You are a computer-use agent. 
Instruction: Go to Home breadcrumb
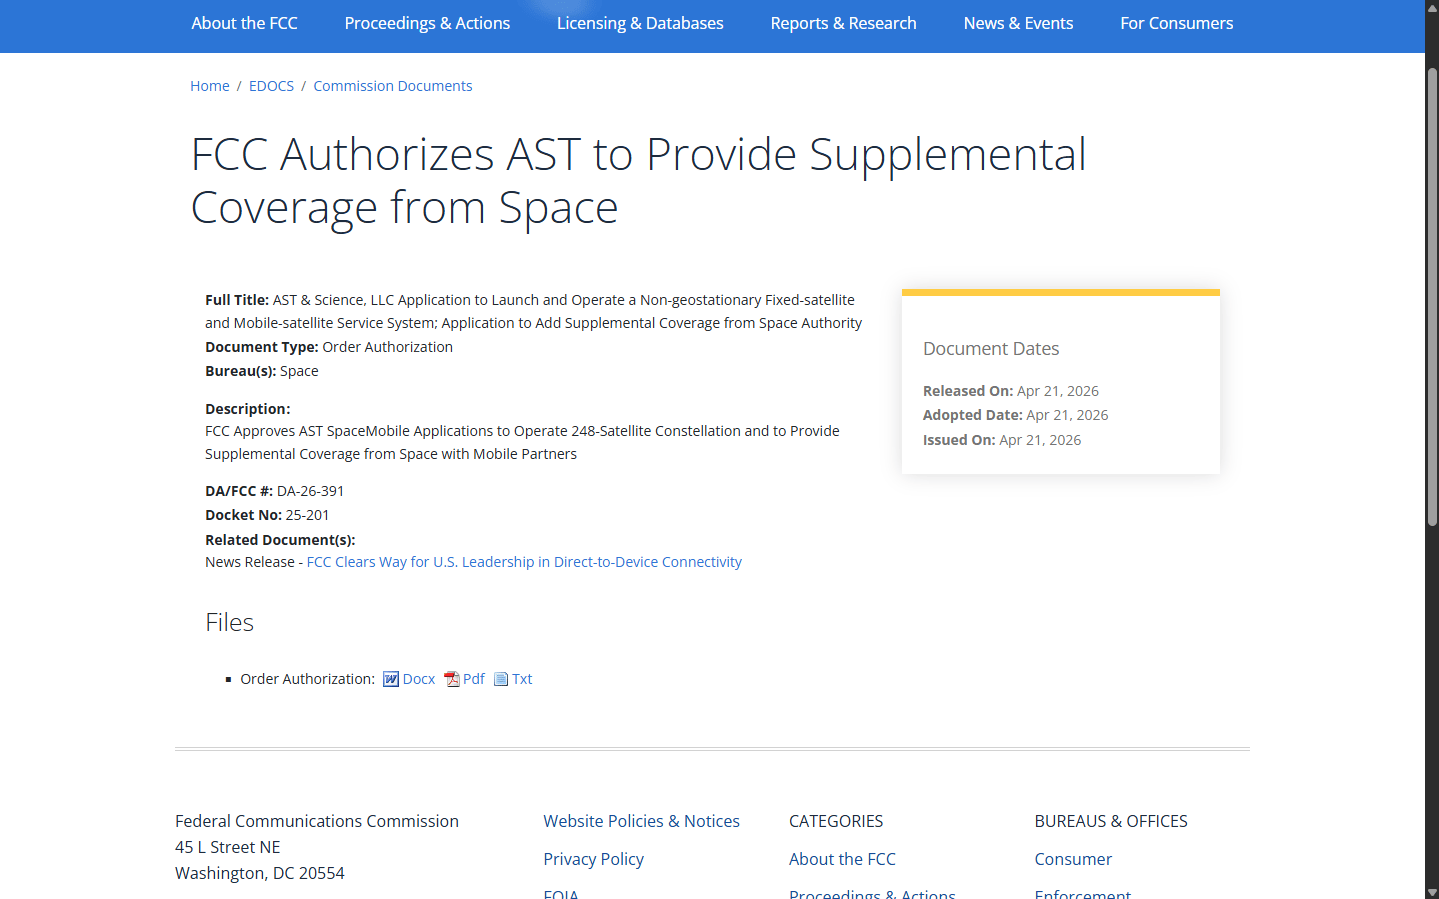[210, 86]
